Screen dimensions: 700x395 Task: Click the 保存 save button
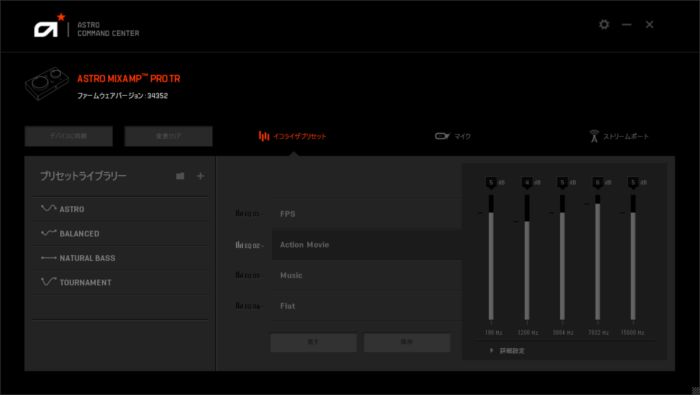pyautogui.click(x=407, y=342)
